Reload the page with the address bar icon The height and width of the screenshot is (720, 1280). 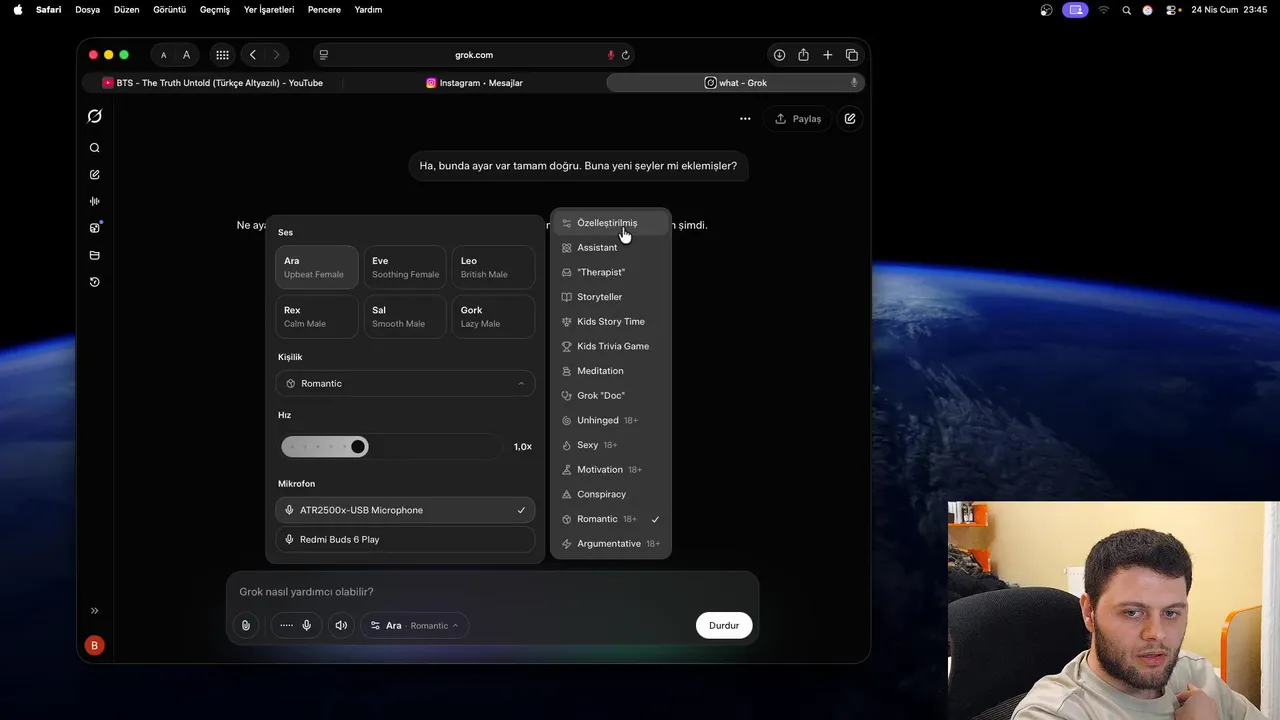point(626,55)
